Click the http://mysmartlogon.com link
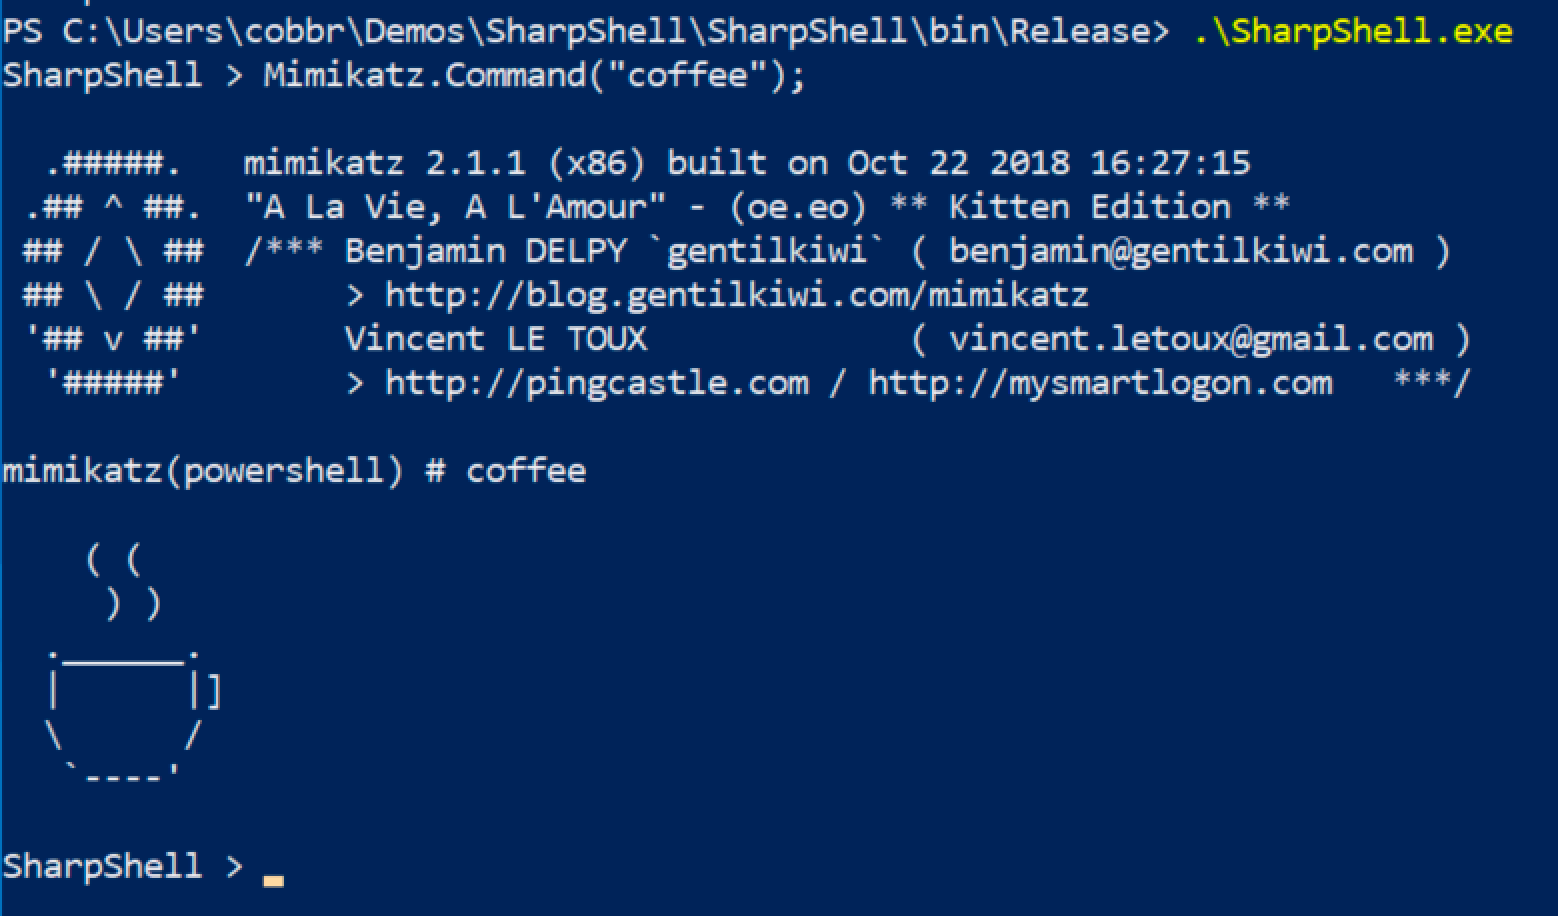Viewport: 1558px width, 916px height. click(x=1100, y=383)
